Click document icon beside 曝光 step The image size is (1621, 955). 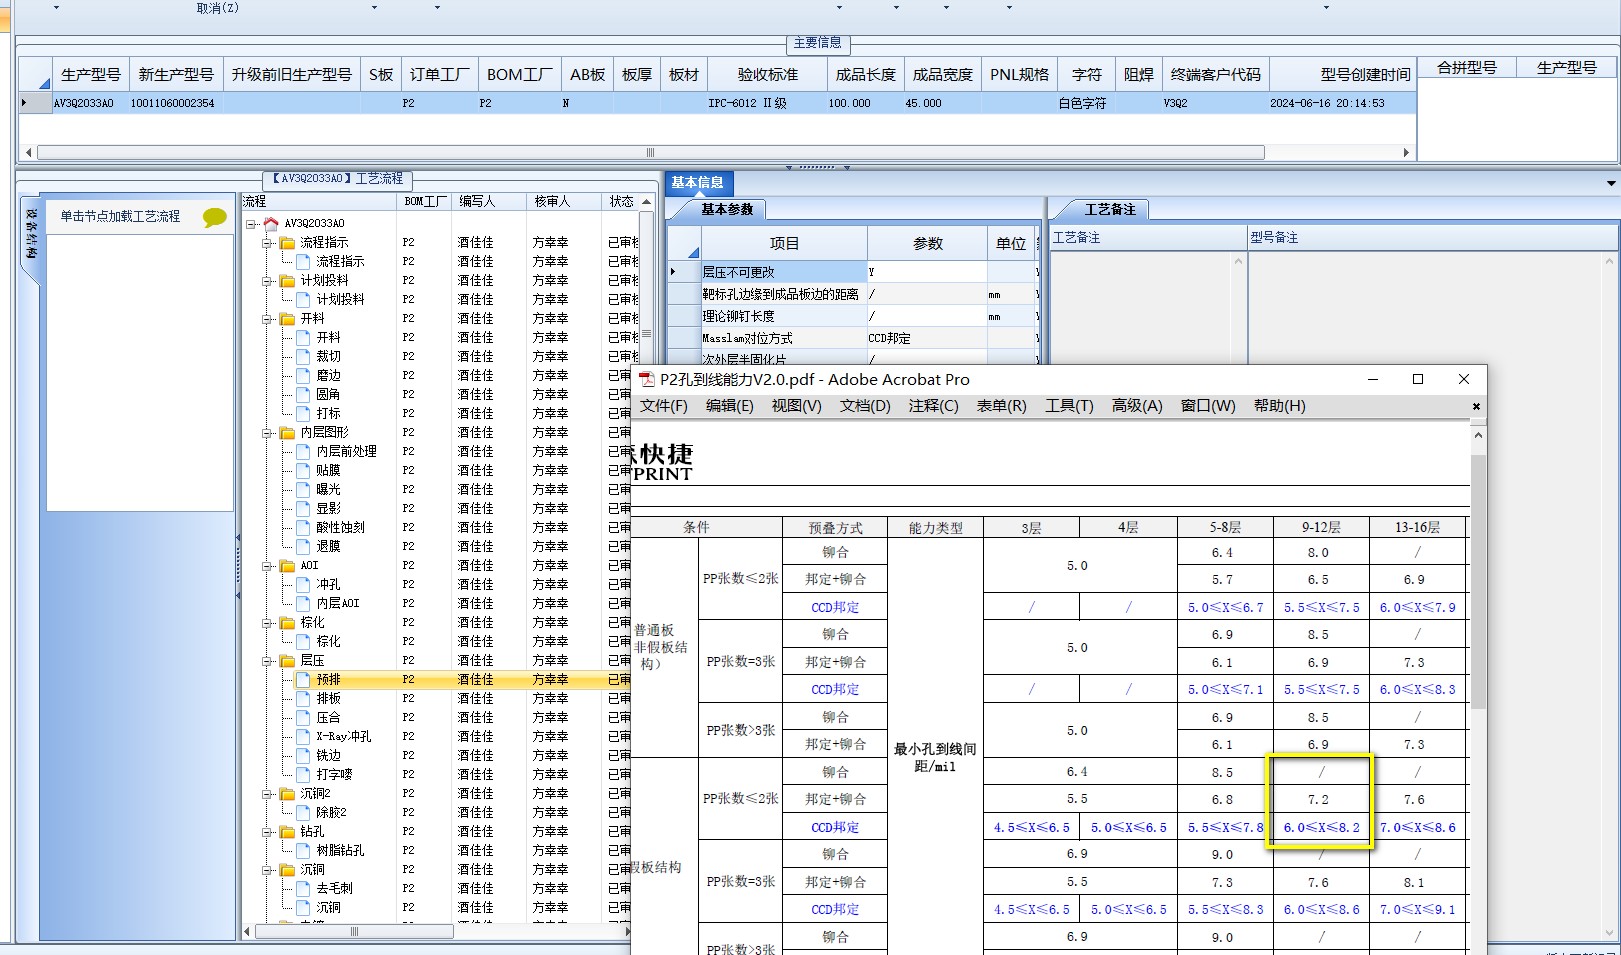tap(304, 490)
